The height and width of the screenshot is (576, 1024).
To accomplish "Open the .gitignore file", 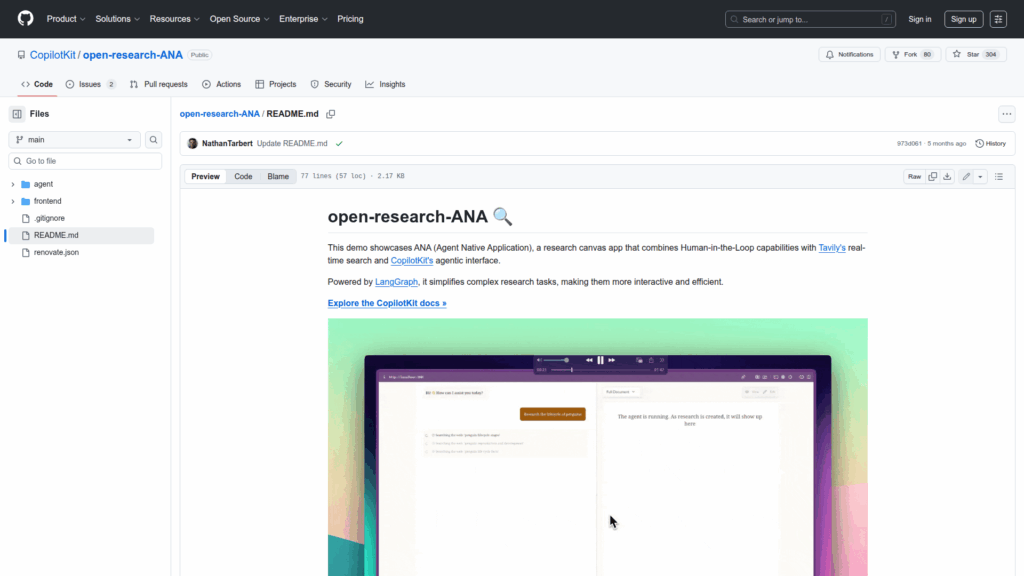I will pos(49,219).
